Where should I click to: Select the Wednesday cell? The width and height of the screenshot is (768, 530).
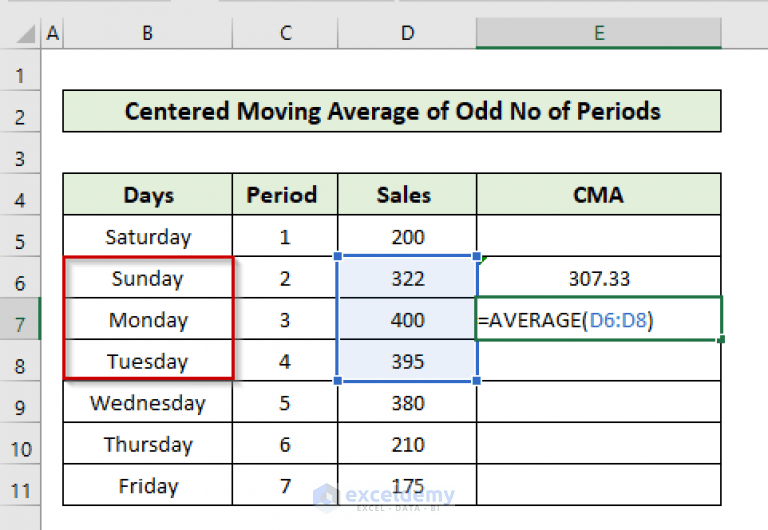point(148,402)
